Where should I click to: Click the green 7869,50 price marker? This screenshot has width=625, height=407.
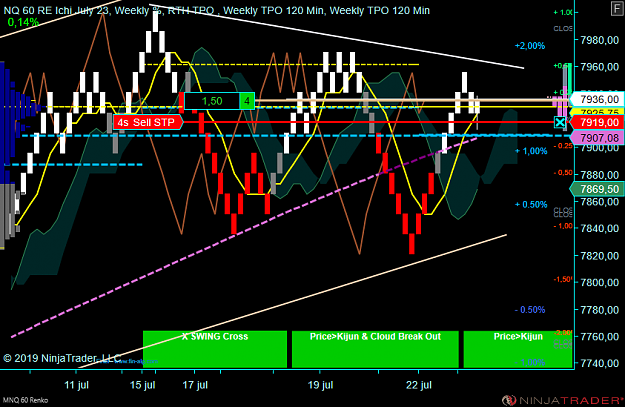597,189
